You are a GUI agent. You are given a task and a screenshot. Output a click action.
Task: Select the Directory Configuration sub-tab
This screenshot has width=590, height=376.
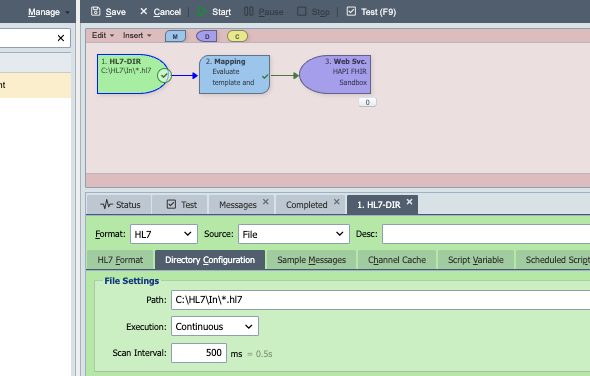click(x=210, y=260)
